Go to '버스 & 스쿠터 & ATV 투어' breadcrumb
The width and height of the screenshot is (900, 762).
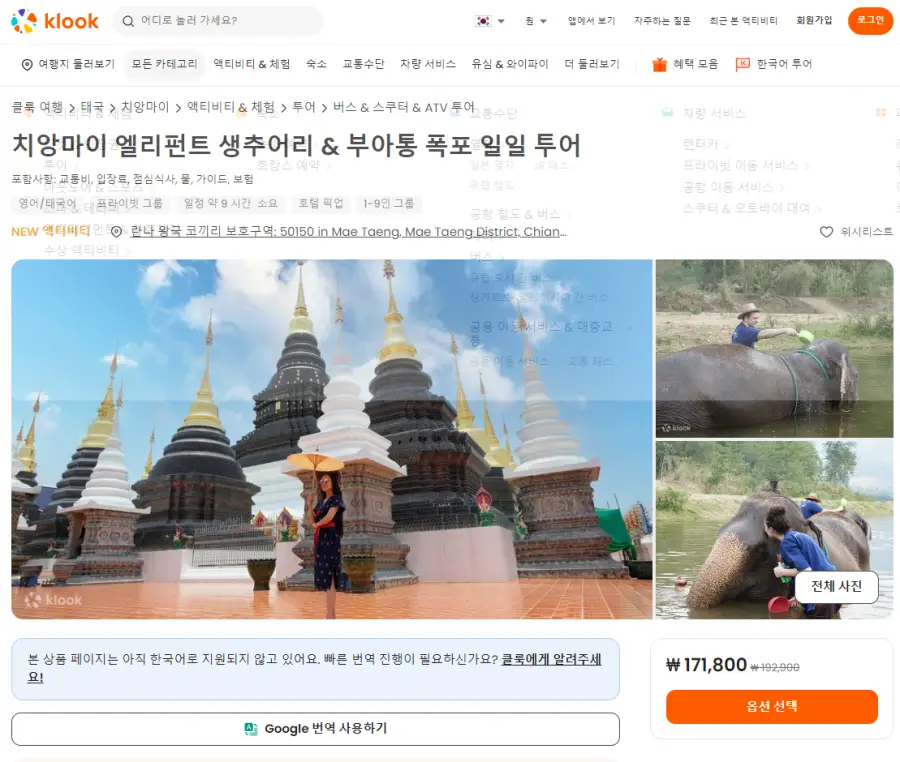point(404,107)
